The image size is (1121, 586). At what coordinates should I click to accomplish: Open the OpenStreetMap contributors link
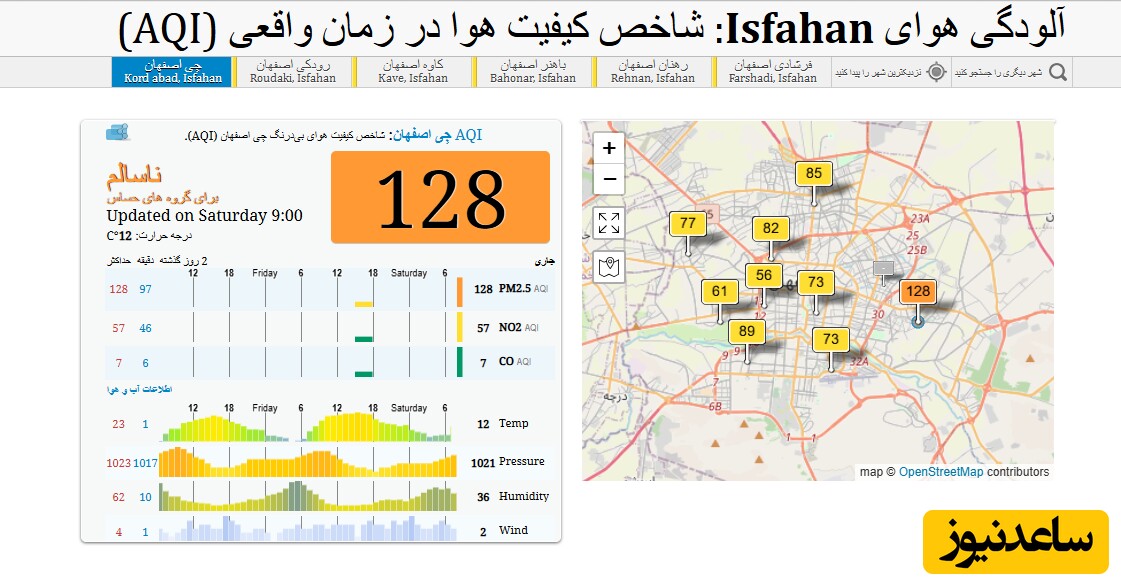[x=941, y=472]
